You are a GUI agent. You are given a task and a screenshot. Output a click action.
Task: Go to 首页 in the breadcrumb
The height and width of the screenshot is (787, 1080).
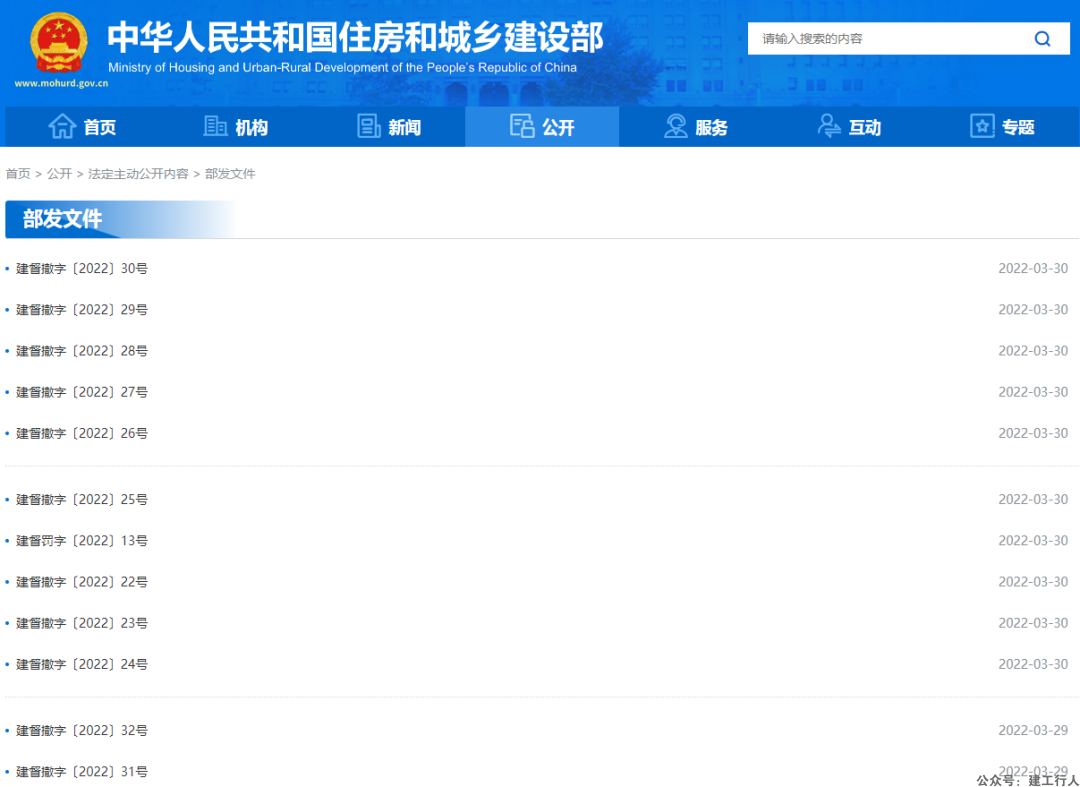point(18,174)
